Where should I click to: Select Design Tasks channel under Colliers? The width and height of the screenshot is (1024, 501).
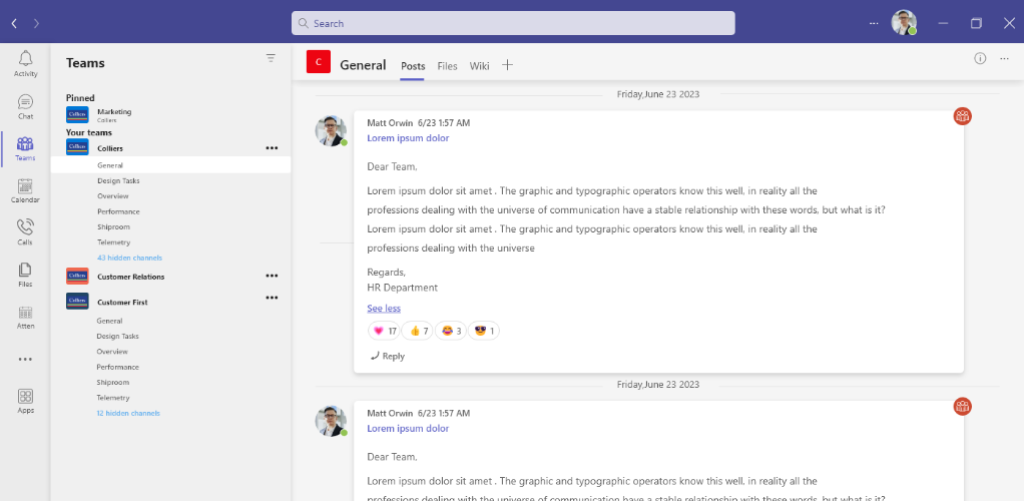pyautogui.click(x=118, y=181)
